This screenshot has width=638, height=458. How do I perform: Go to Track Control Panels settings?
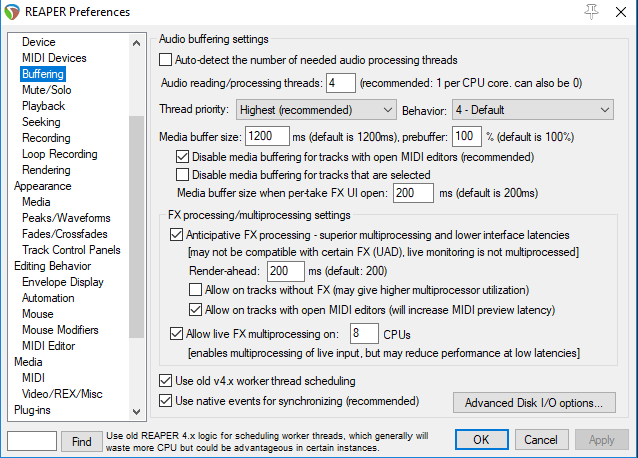pyautogui.click(x=71, y=250)
